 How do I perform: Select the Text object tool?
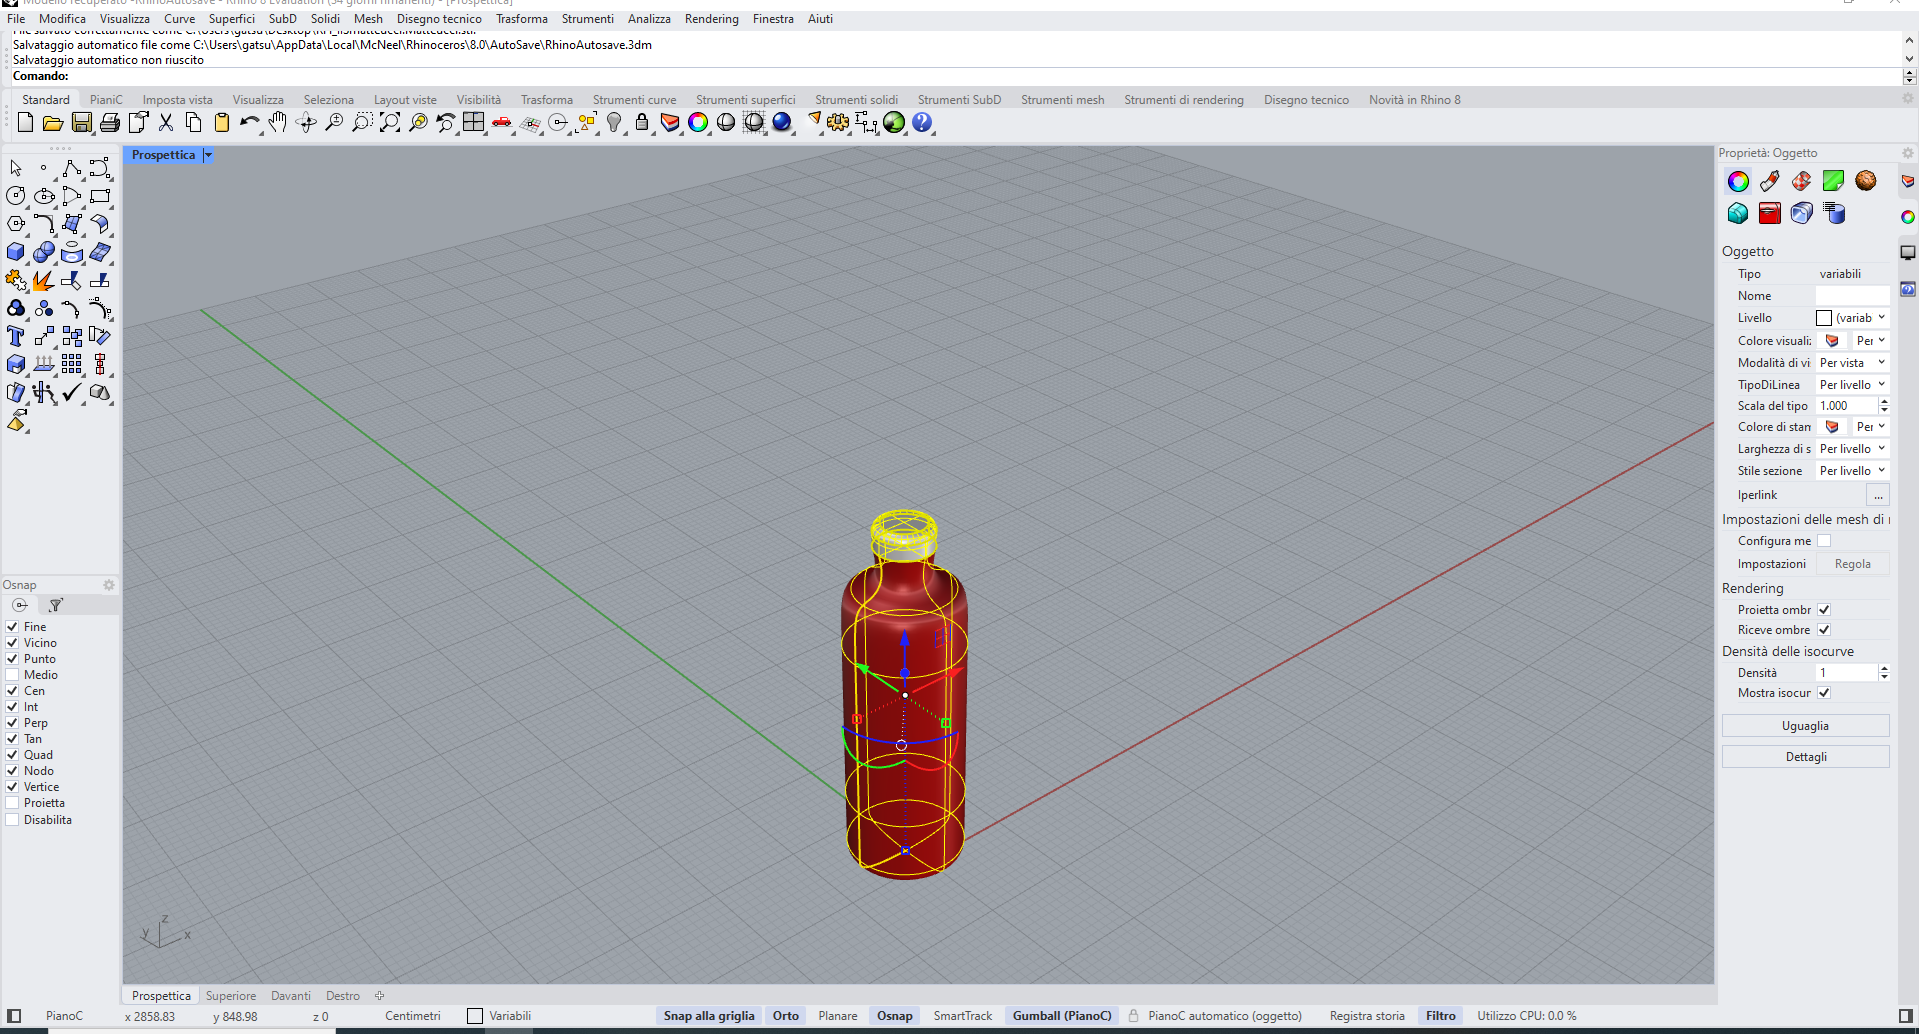click(x=16, y=336)
